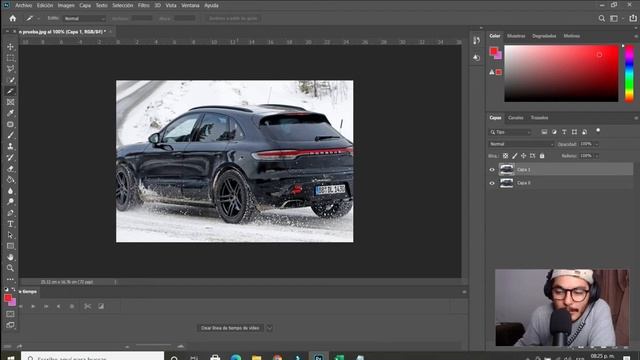Open the options bar Normal mode dropdown
640x360 pixels.
pos(84,18)
